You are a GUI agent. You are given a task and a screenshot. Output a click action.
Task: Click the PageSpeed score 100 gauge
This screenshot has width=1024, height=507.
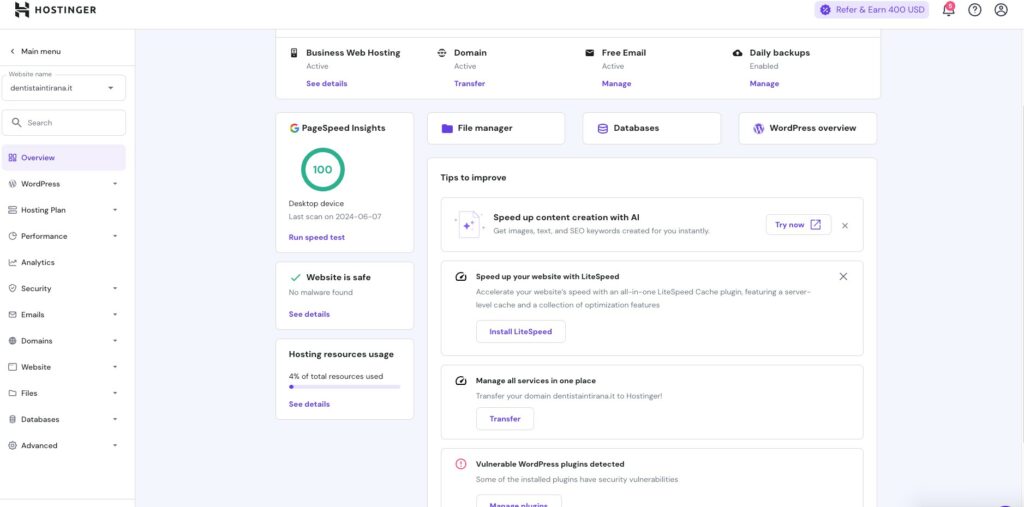[x=323, y=169]
